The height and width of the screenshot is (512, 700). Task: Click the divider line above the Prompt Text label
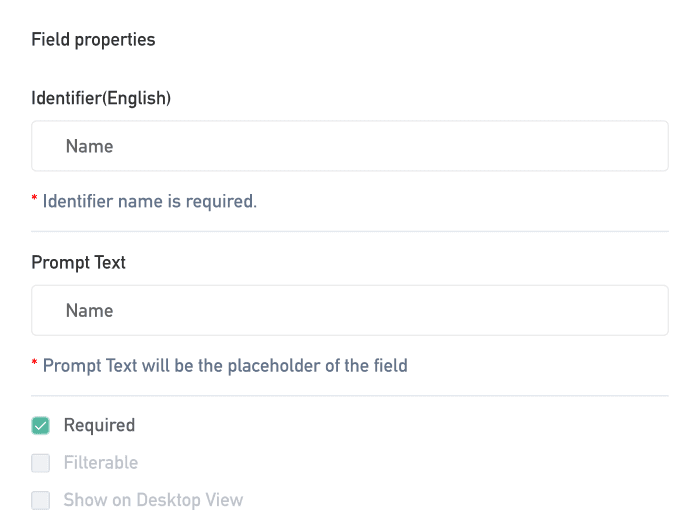350,232
